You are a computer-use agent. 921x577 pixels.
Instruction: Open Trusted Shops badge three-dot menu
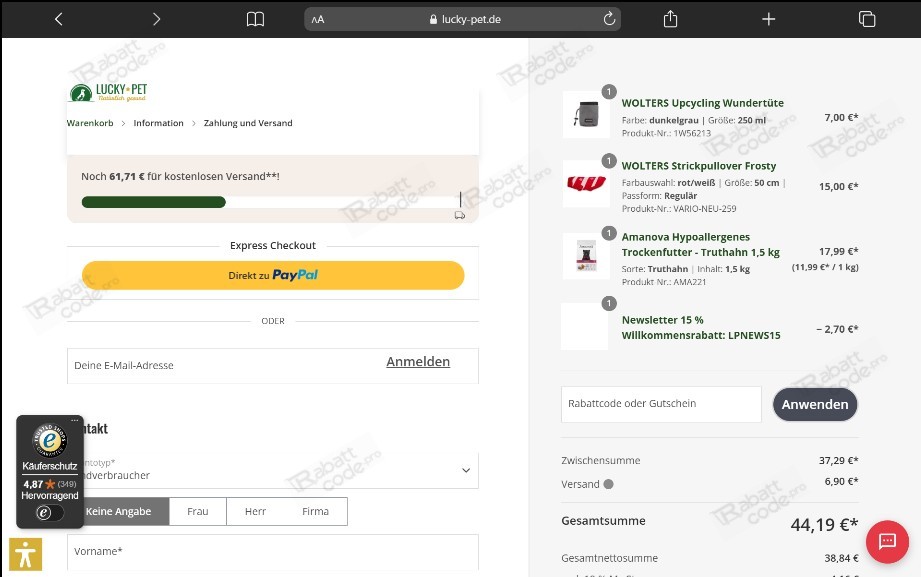click(x=75, y=420)
